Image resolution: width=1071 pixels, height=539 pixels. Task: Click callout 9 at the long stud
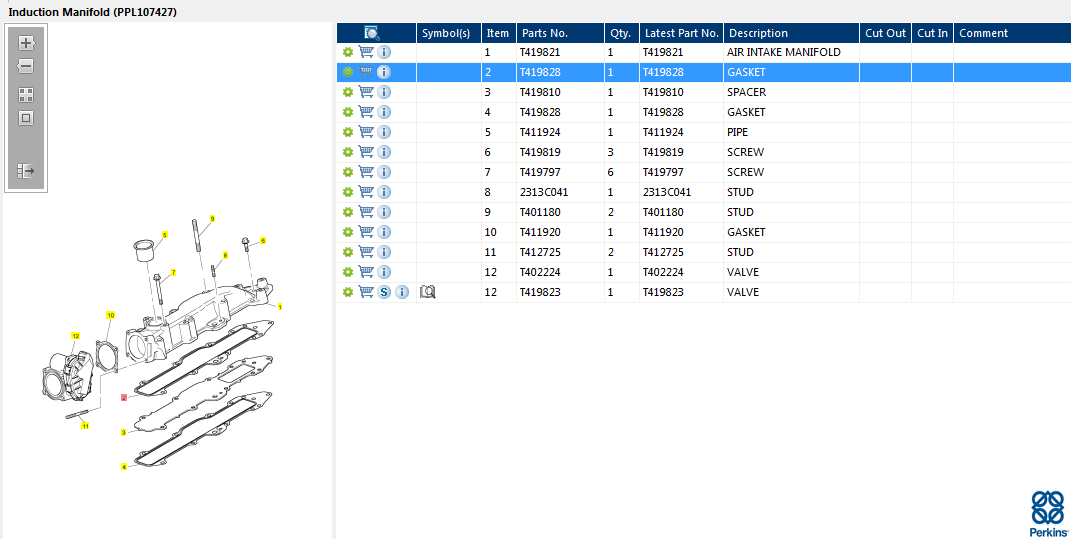click(x=212, y=219)
